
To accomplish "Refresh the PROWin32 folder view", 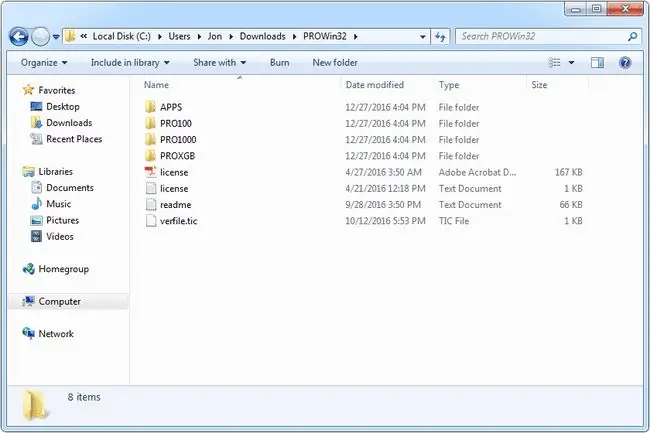I will pyautogui.click(x=440, y=37).
